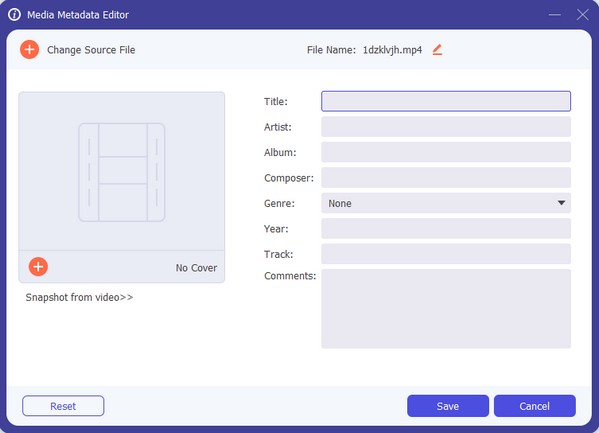Viewport: 599px width, 433px height.
Task: Focus the Track field
Action: click(x=446, y=254)
